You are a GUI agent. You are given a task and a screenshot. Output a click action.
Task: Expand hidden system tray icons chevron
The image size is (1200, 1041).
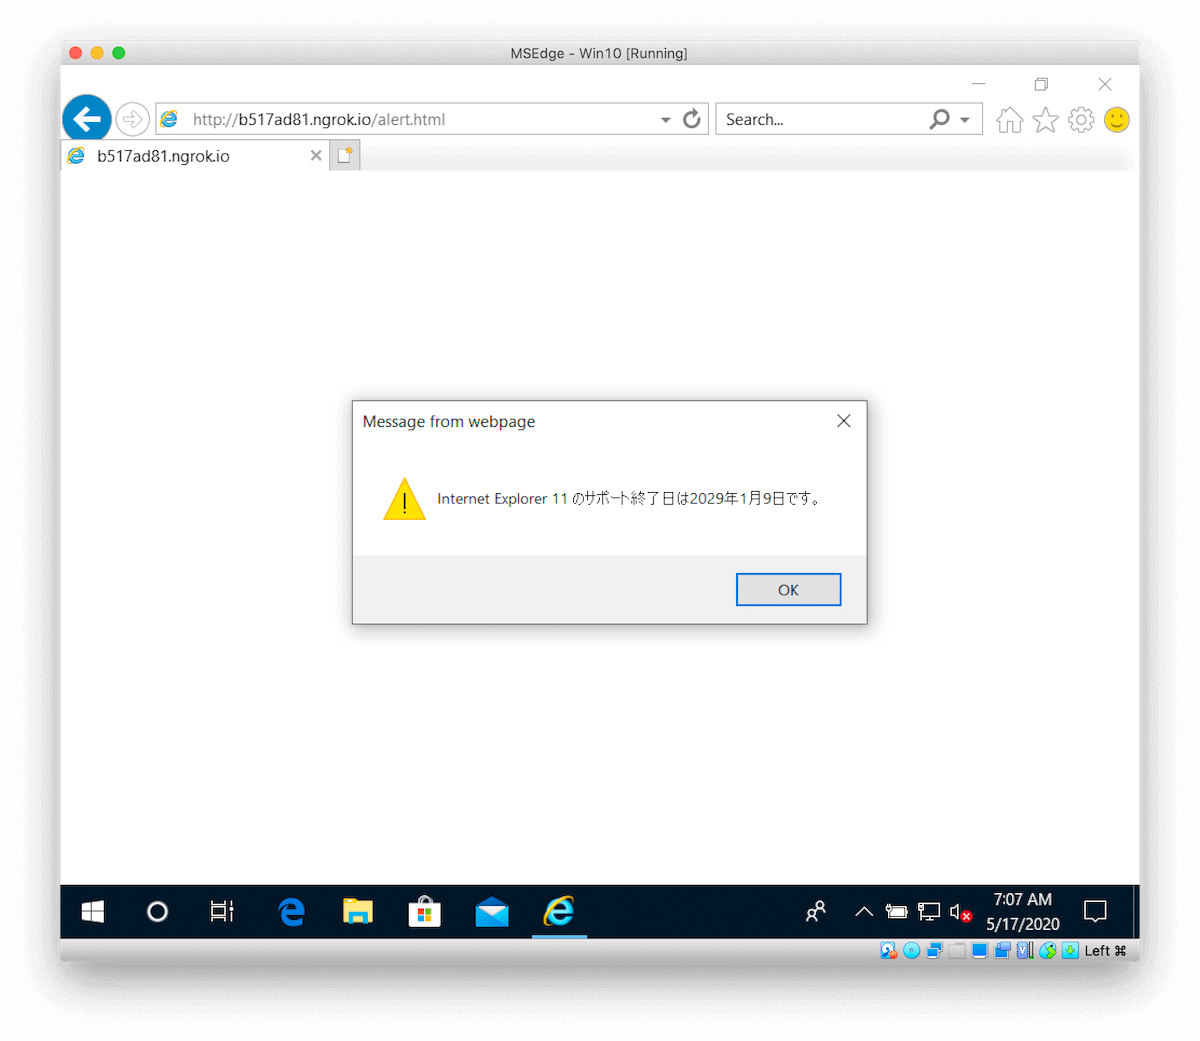[x=864, y=911]
